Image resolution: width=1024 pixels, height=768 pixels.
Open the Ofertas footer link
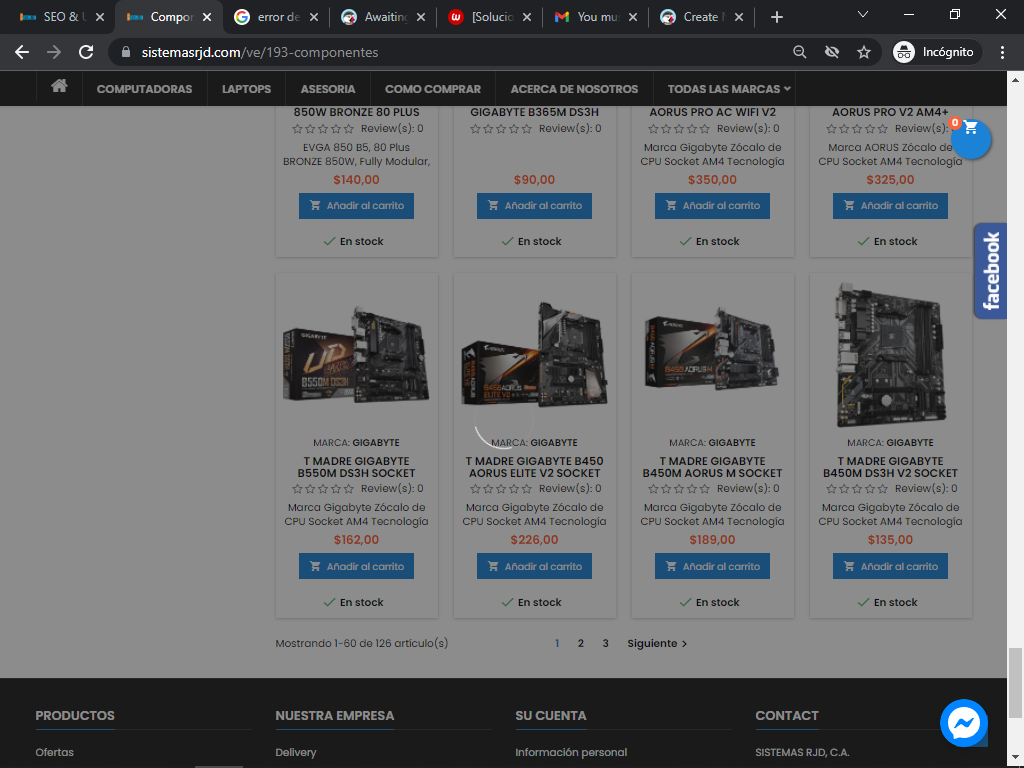(55, 752)
